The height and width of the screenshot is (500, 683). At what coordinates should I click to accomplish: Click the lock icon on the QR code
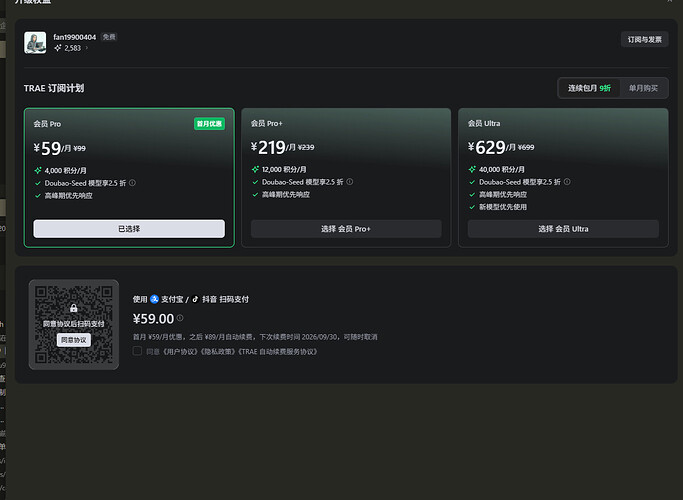click(74, 308)
